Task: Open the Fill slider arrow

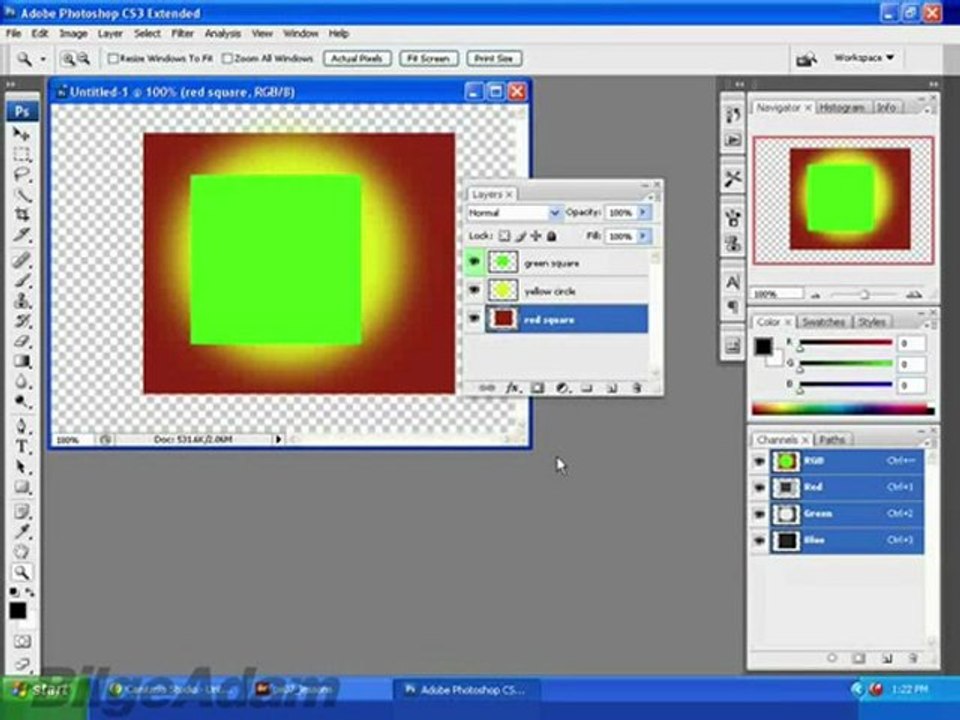Action: 643,236
